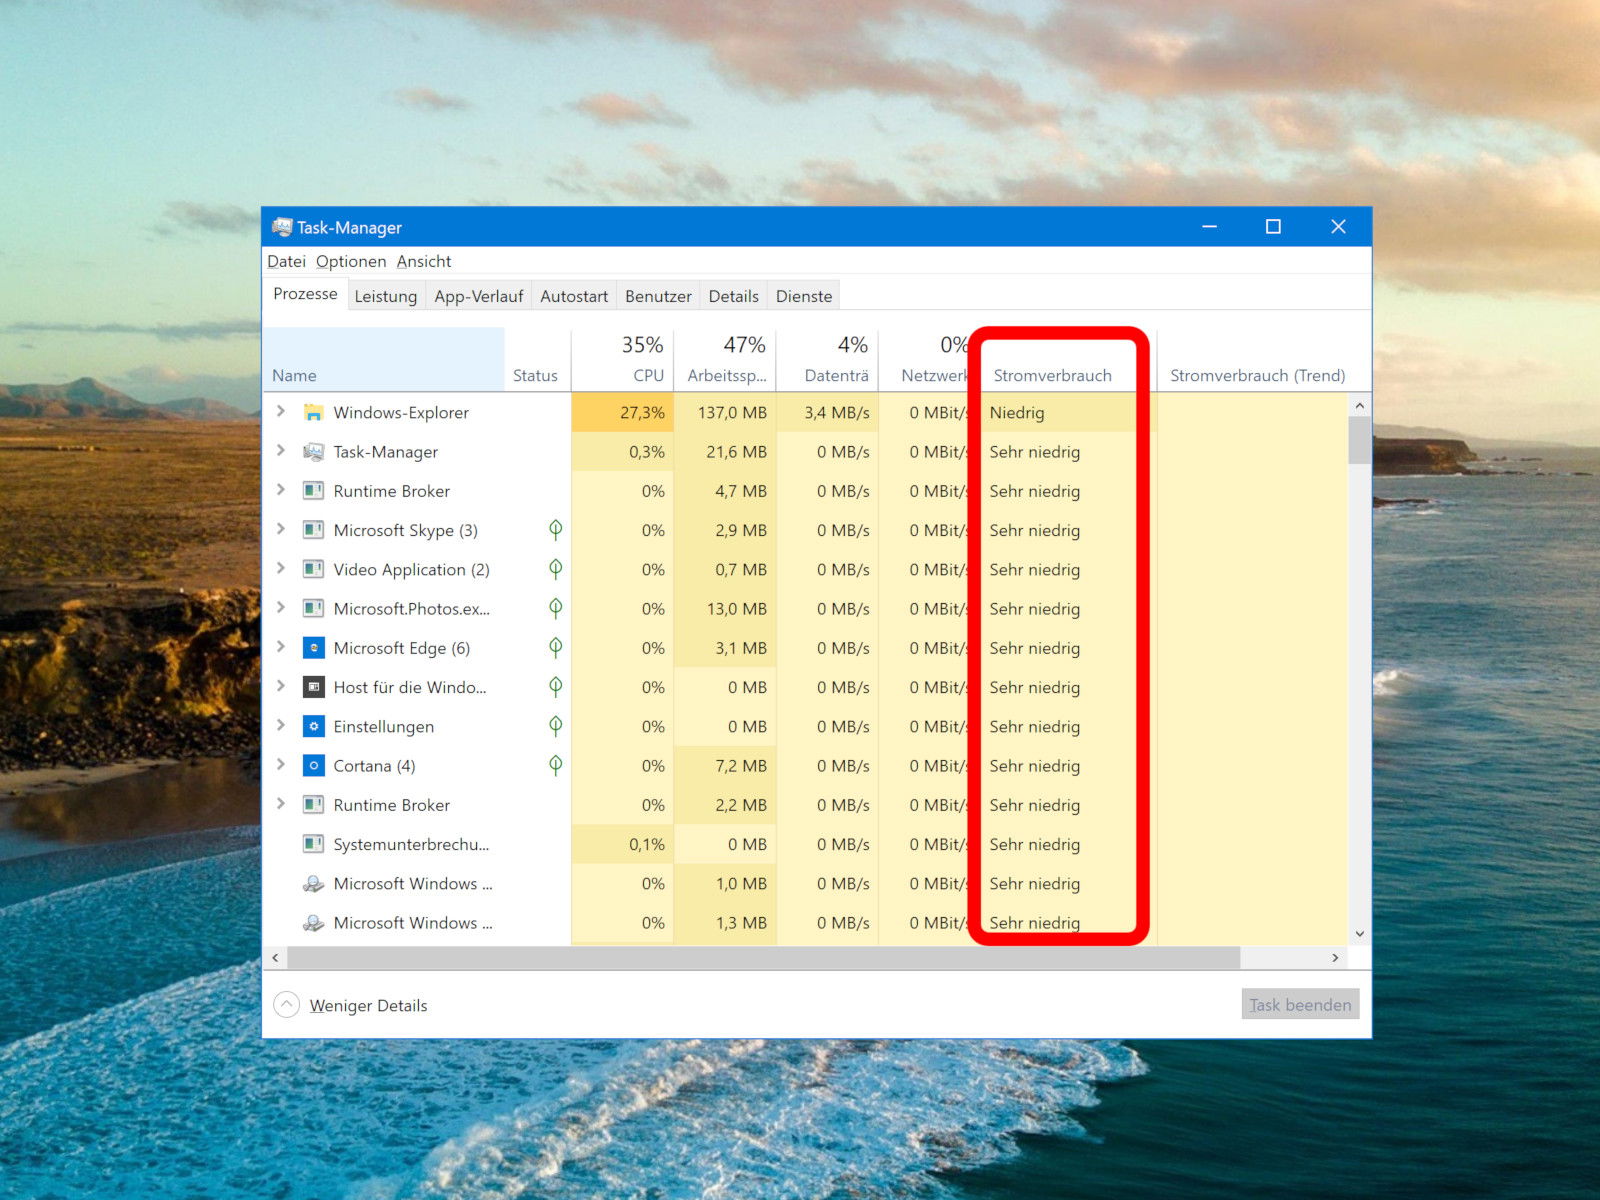
Task: Click the Windows-Explorer folder icon
Action: pyautogui.click(x=313, y=412)
